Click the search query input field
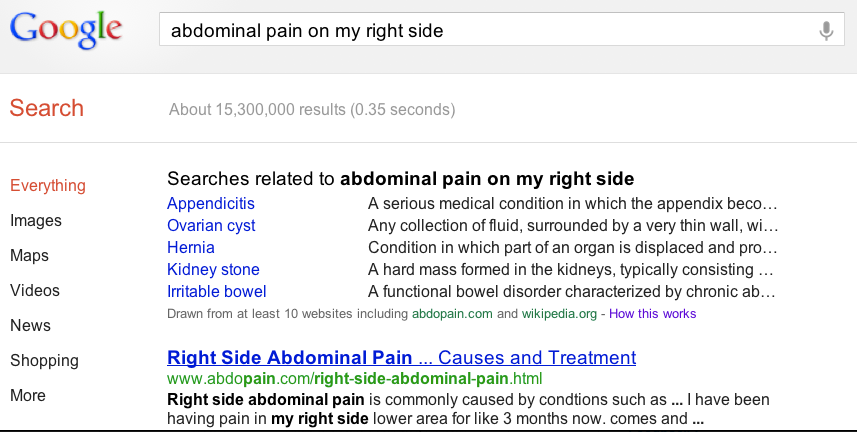This screenshot has height=432, width=857. [490, 31]
